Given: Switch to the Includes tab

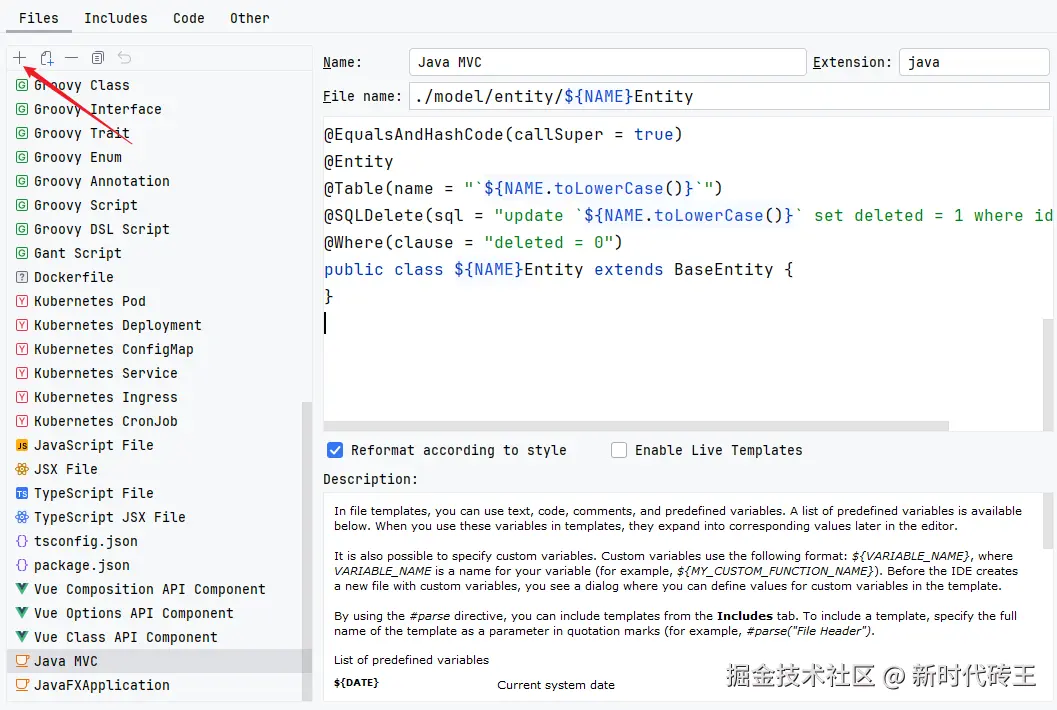Looking at the screenshot, I should (x=116, y=18).
